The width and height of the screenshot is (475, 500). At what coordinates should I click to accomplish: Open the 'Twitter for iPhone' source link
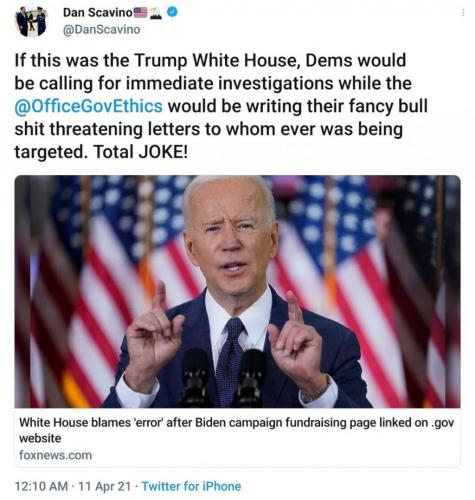click(191, 486)
